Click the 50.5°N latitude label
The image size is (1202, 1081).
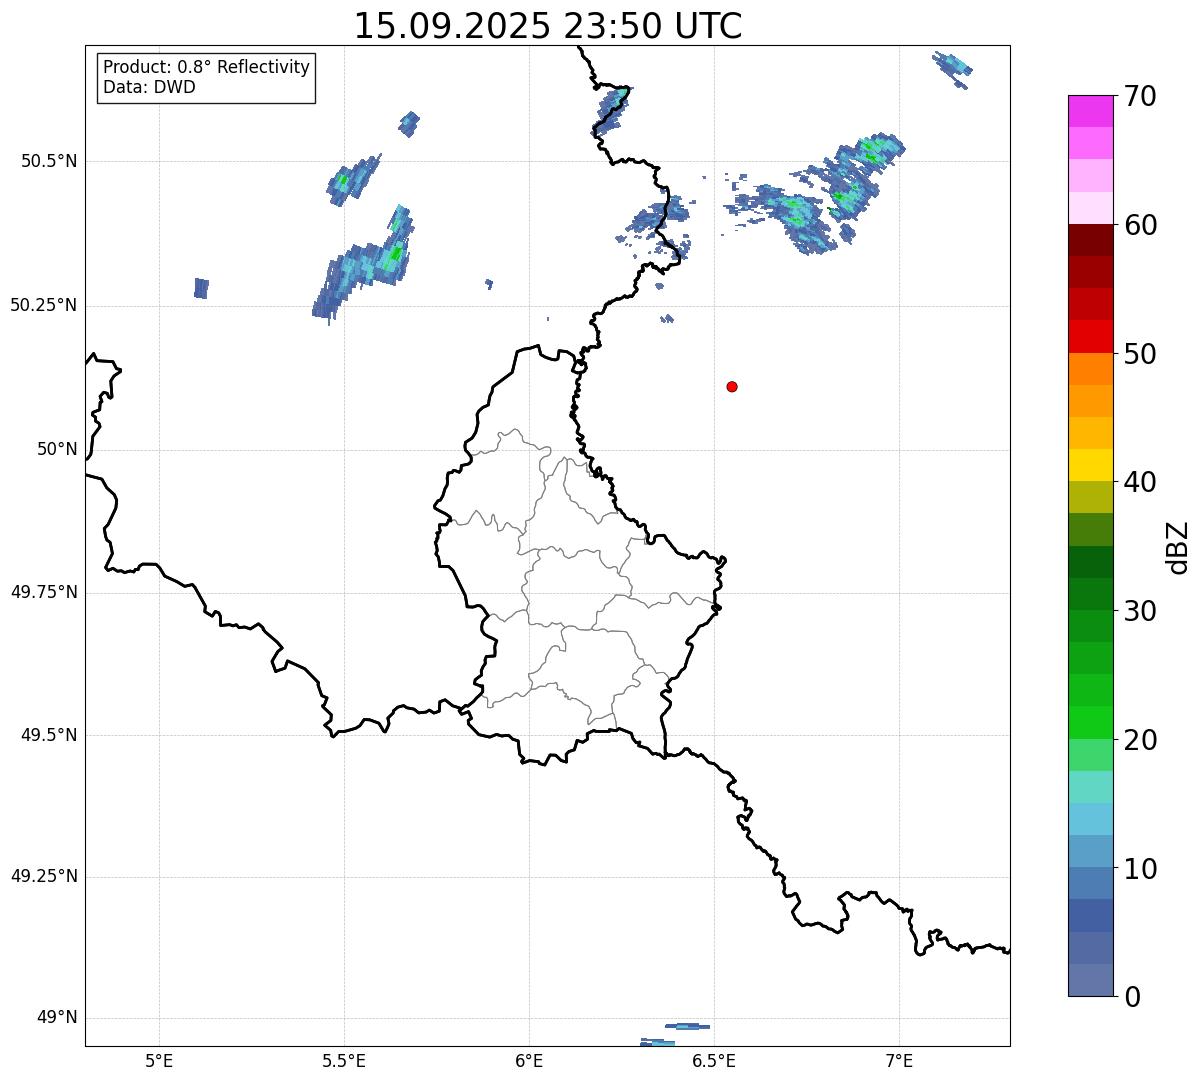49,161
